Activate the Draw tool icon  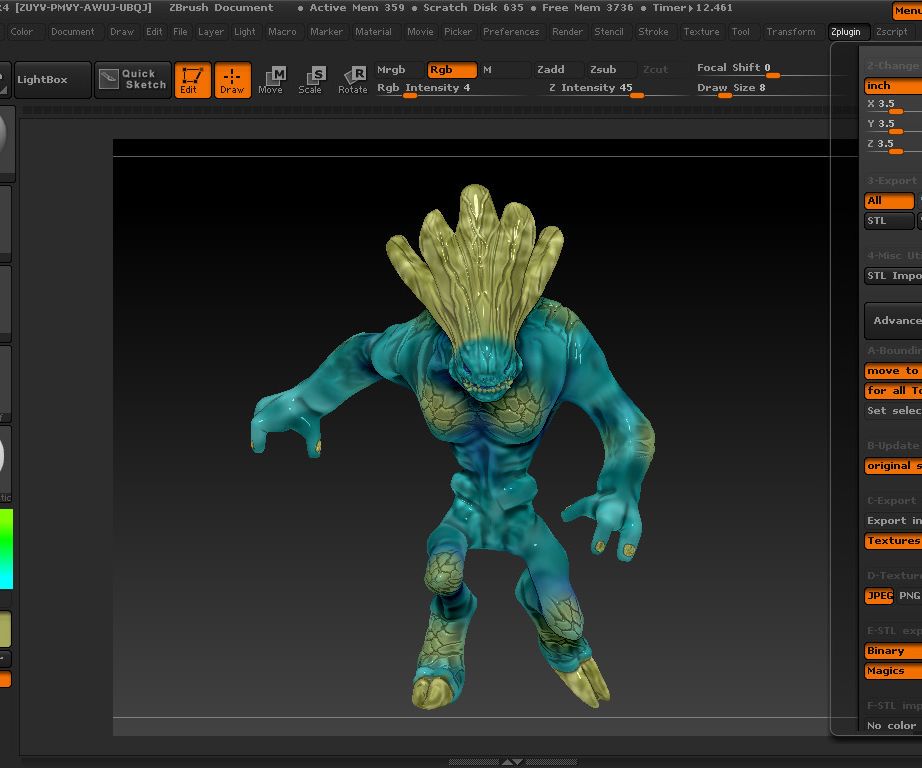click(233, 80)
